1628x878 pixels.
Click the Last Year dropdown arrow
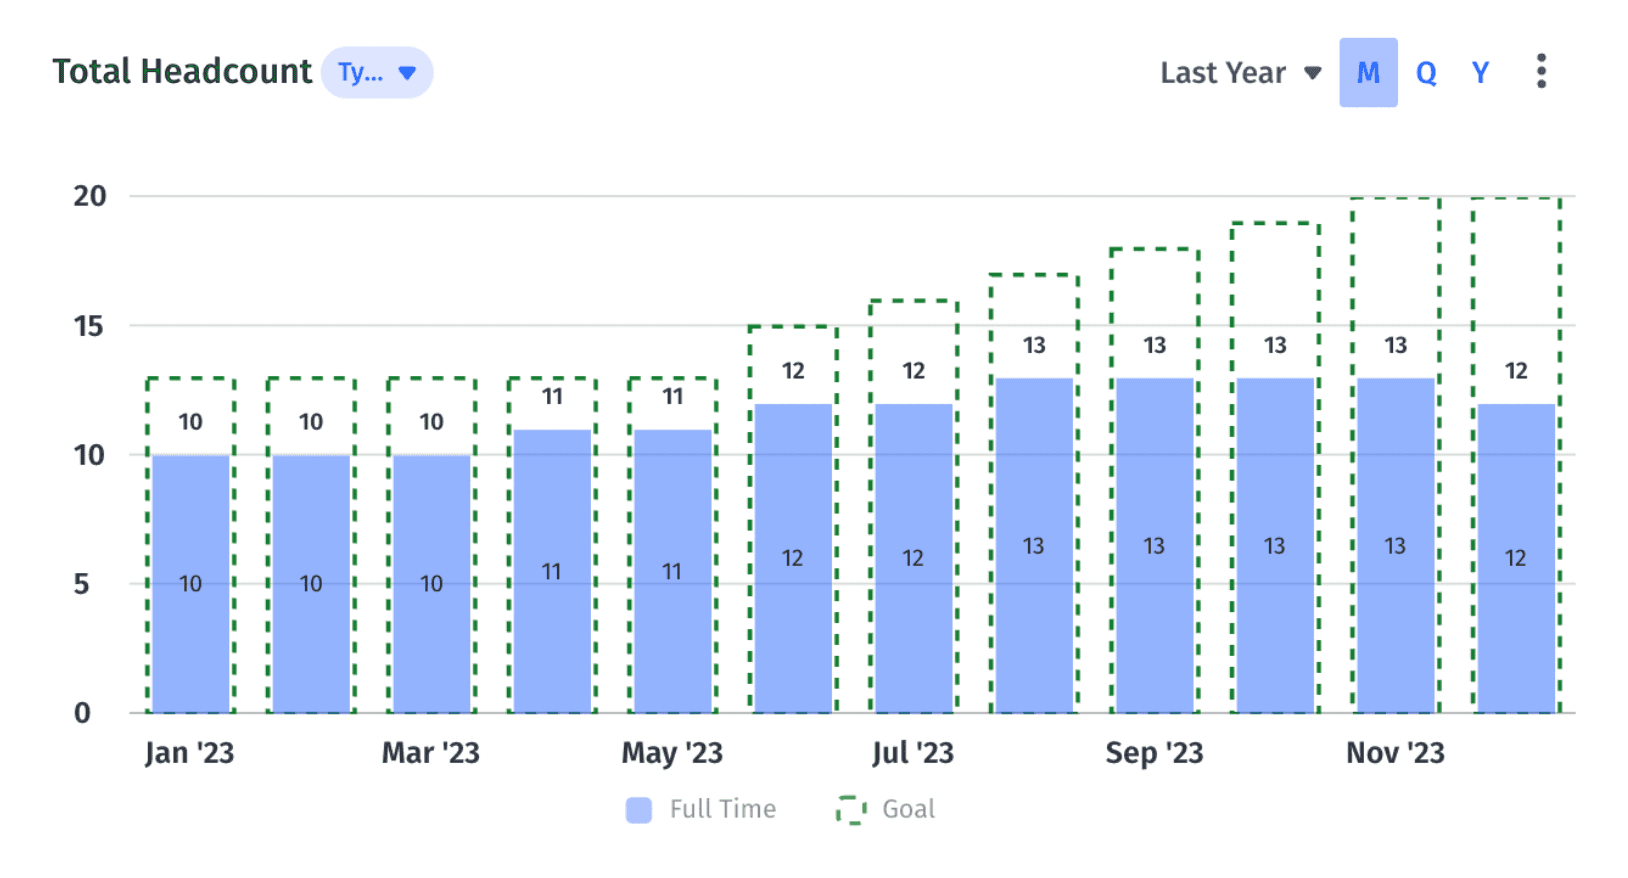pyautogui.click(x=1313, y=71)
